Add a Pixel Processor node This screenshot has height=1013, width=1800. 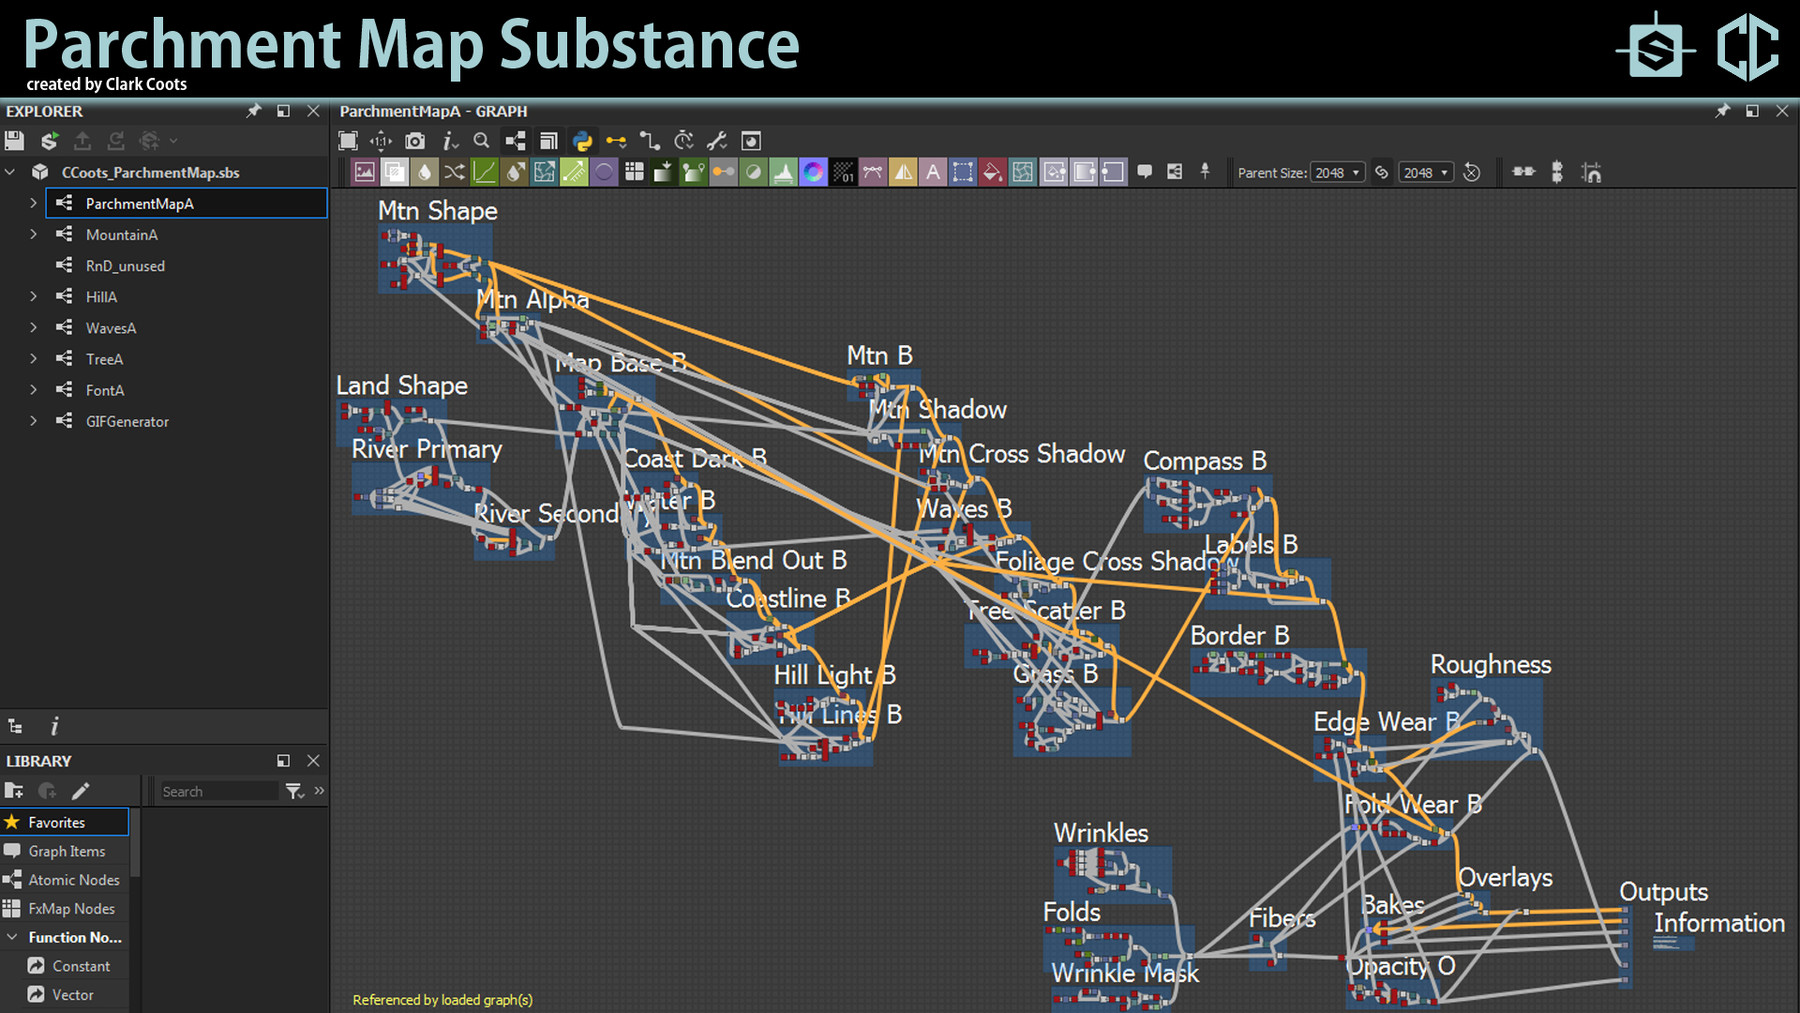(x=843, y=172)
